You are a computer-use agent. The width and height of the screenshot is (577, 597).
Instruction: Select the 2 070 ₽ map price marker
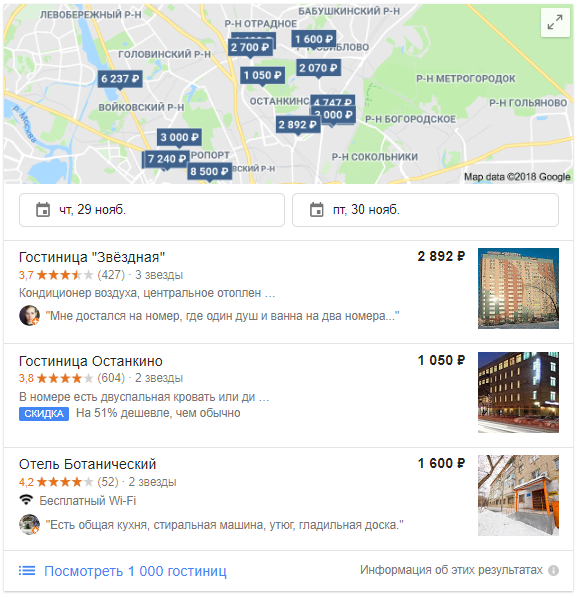pos(318,68)
